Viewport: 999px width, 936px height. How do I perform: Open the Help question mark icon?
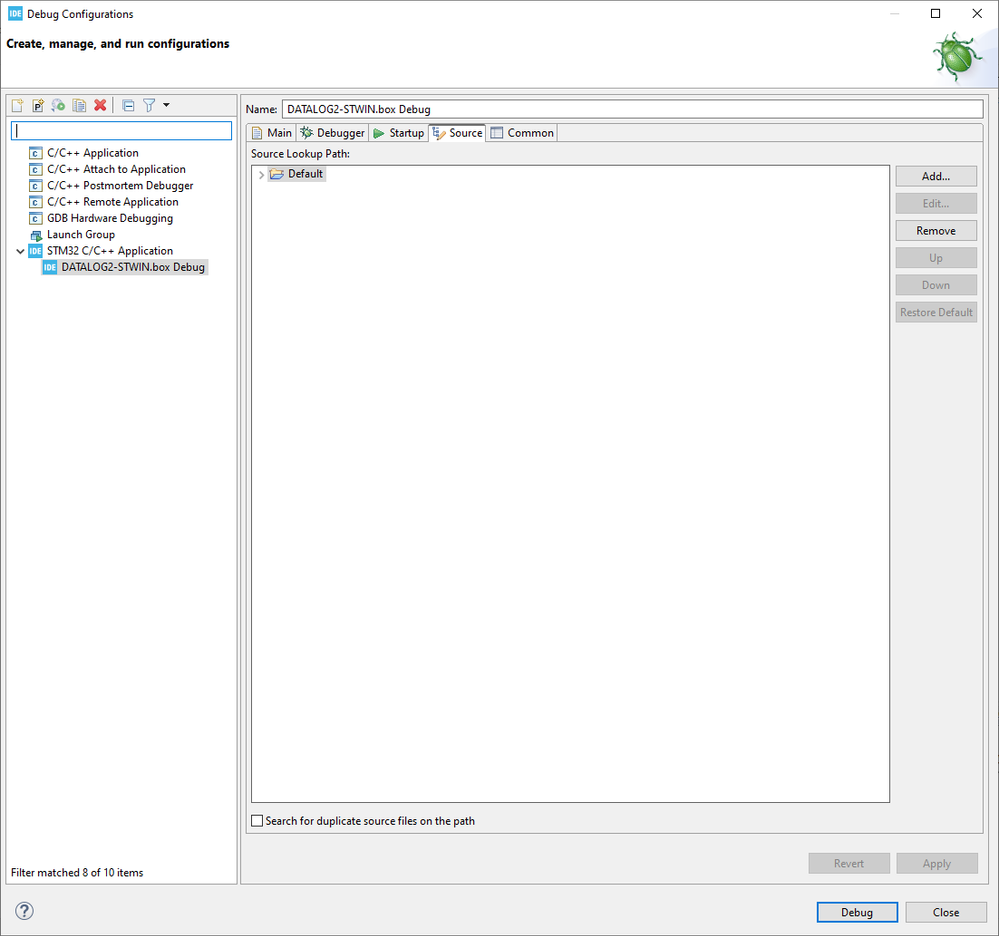click(24, 911)
